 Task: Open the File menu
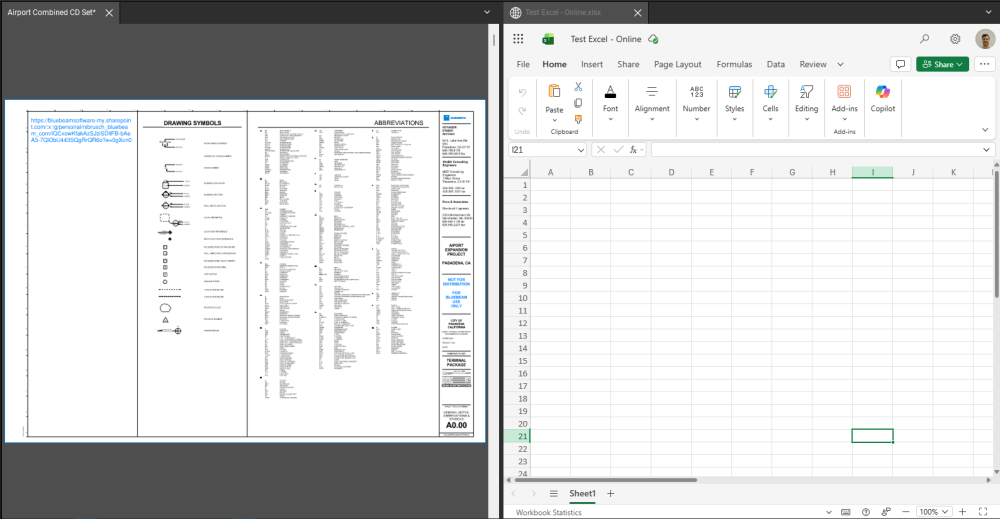pos(523,64)
